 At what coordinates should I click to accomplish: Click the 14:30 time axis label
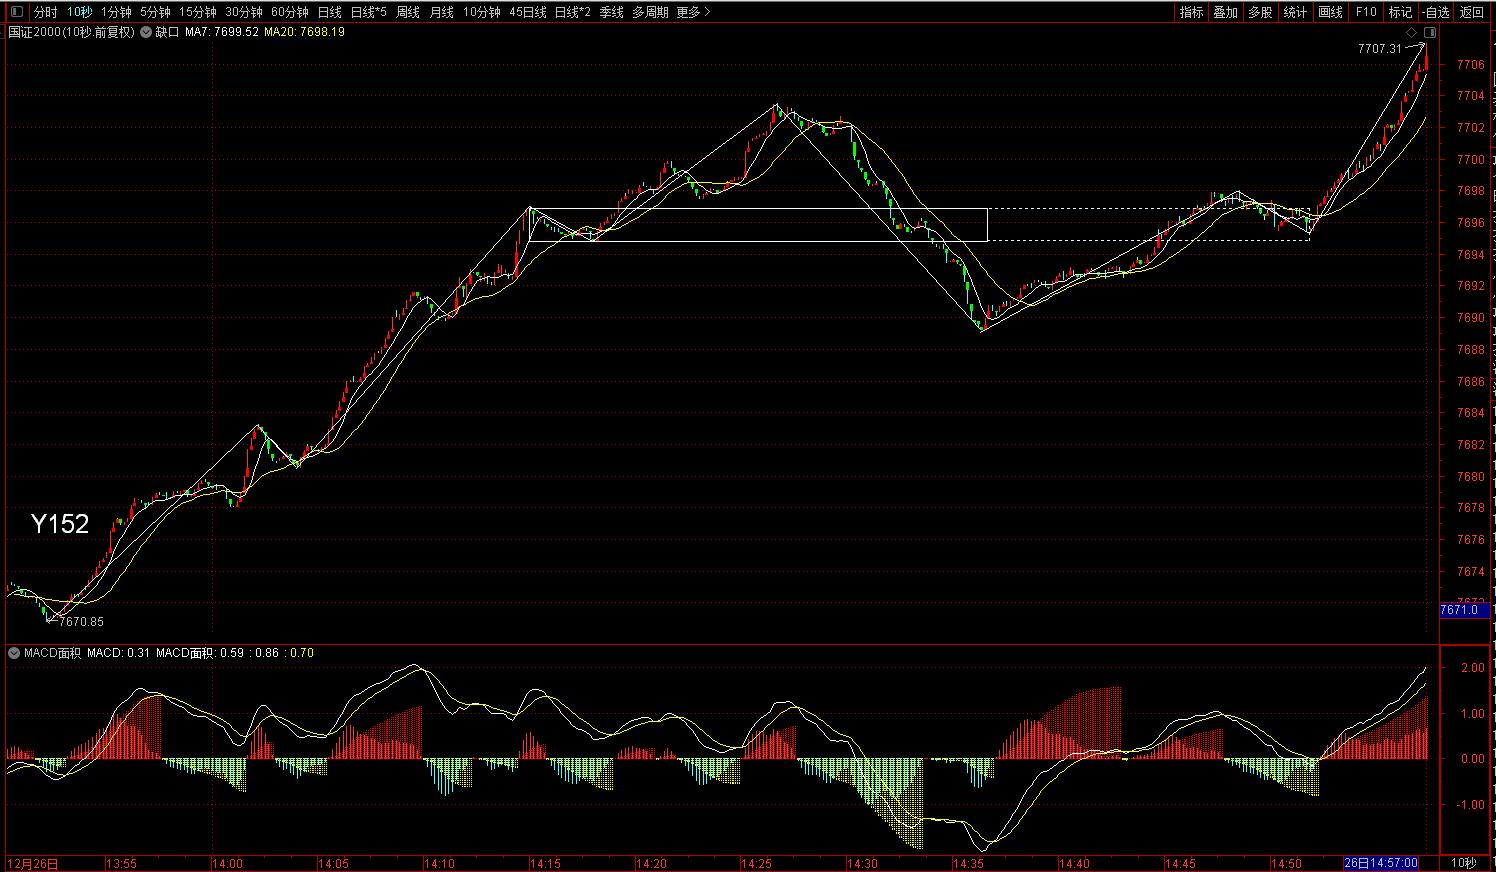click(x=862, y=863)
